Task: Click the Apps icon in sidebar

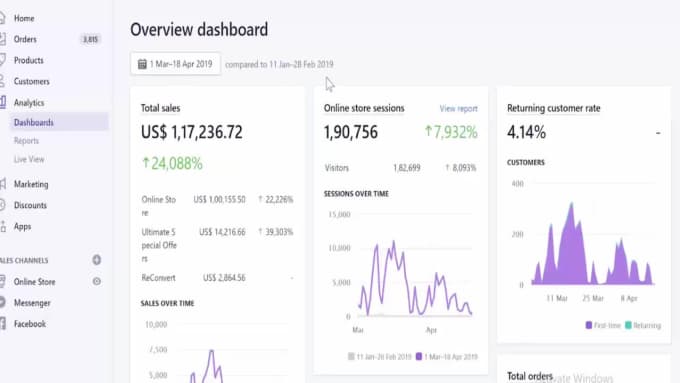Action: click(x=3, y=226)
